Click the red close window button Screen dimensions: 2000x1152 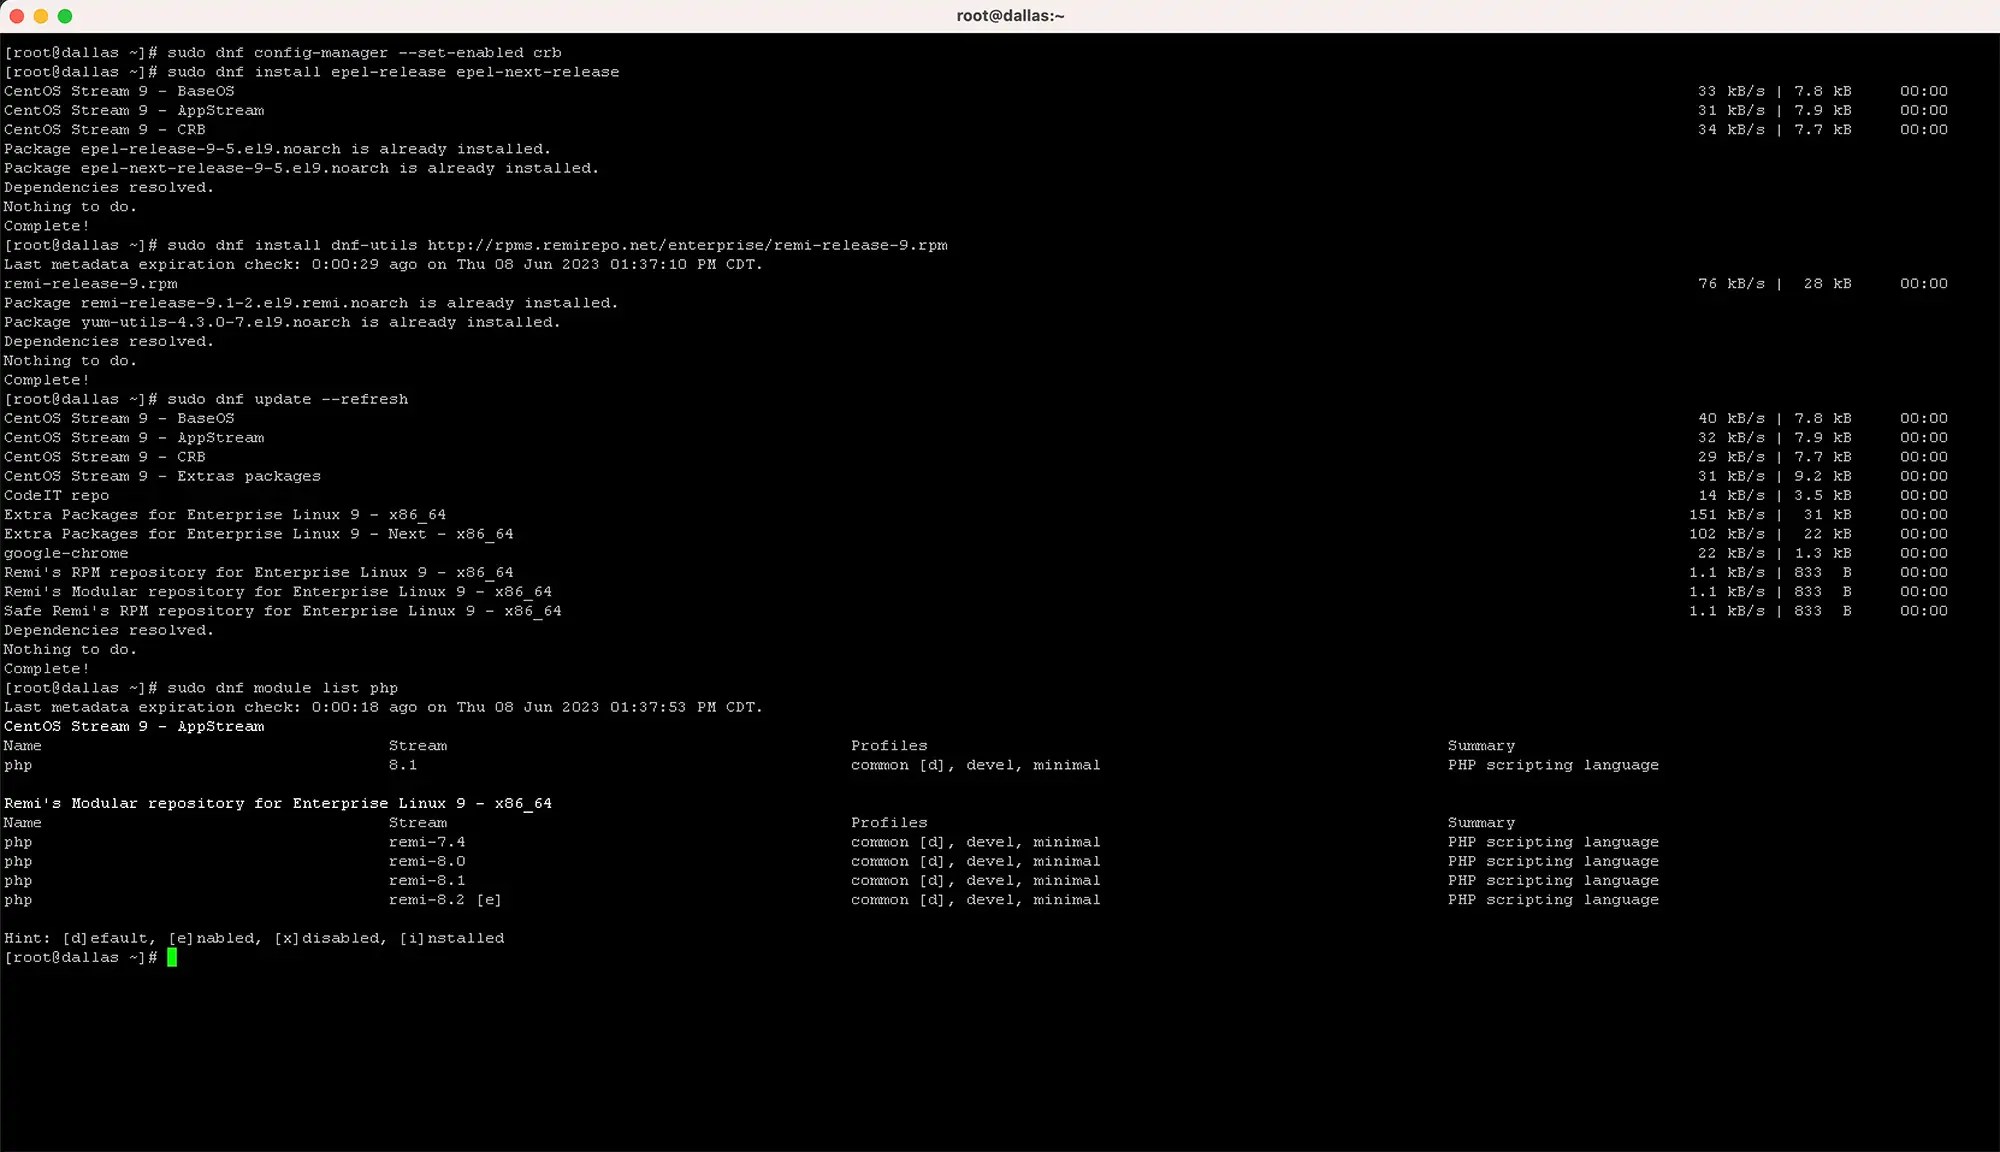(16, 16)
